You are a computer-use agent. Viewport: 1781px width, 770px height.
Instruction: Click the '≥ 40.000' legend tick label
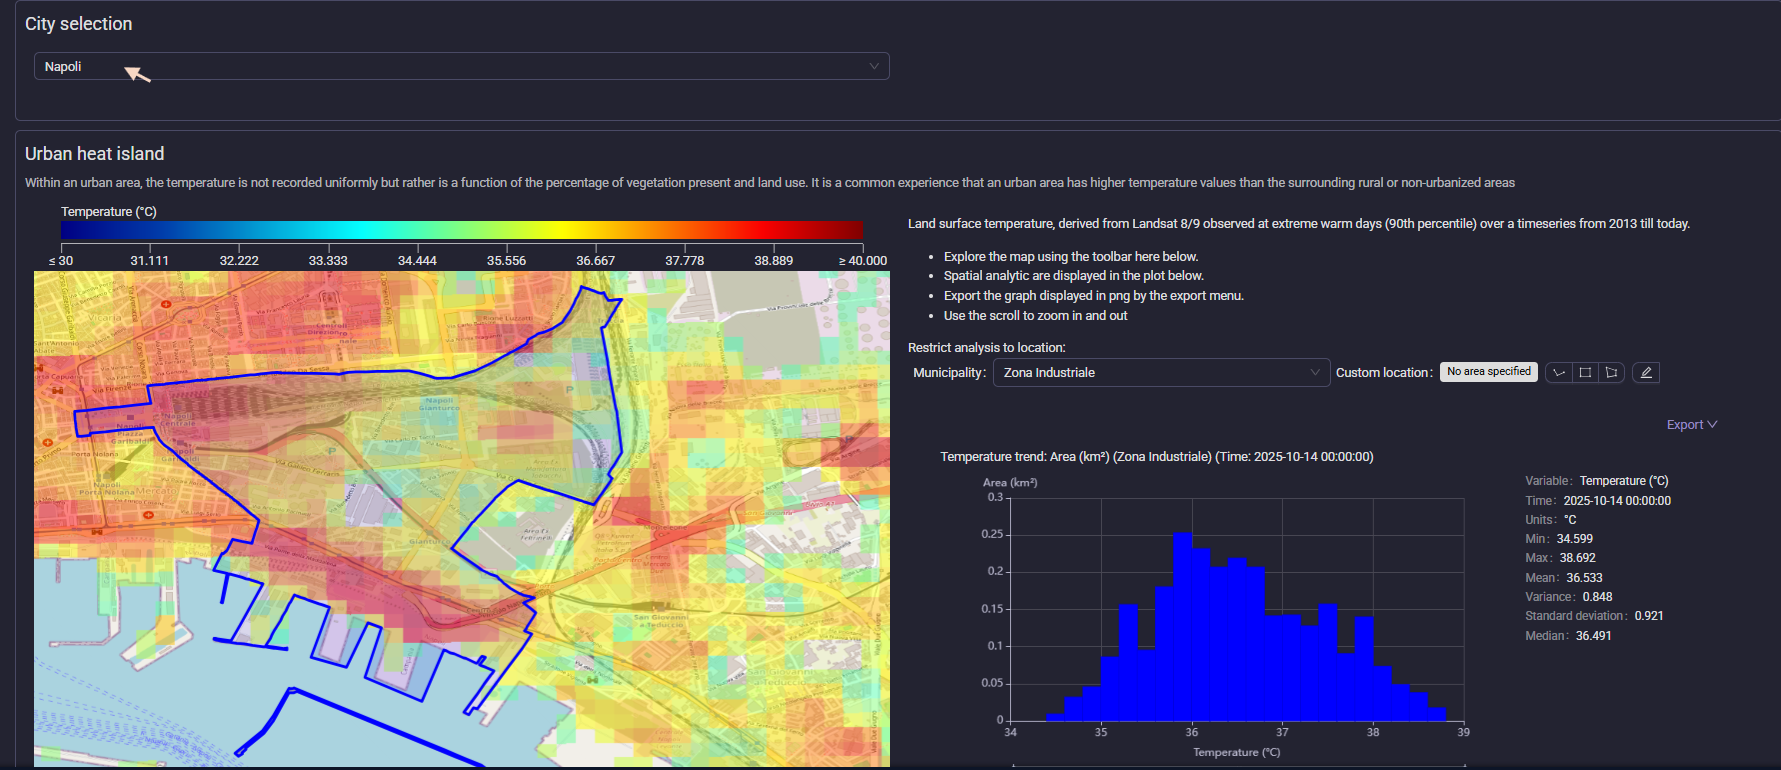pos(862,261)
